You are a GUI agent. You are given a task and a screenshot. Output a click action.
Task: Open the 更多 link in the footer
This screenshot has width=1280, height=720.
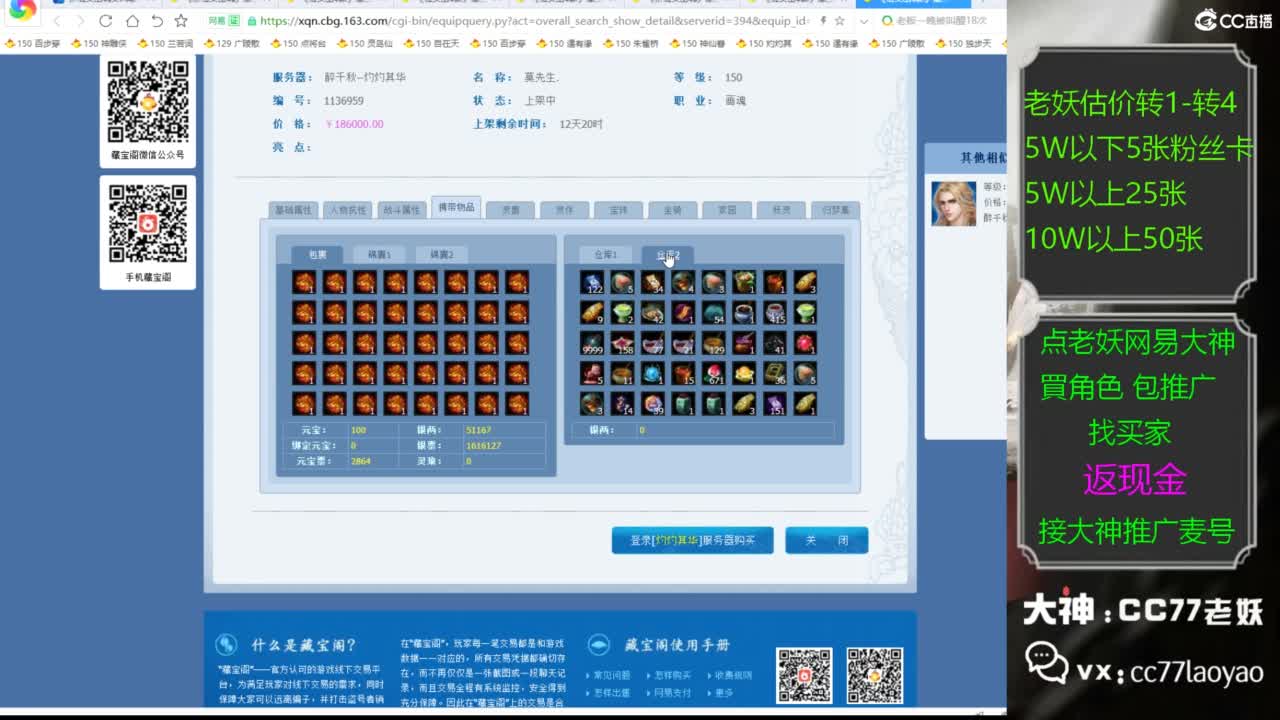click(x=724, y=693)
